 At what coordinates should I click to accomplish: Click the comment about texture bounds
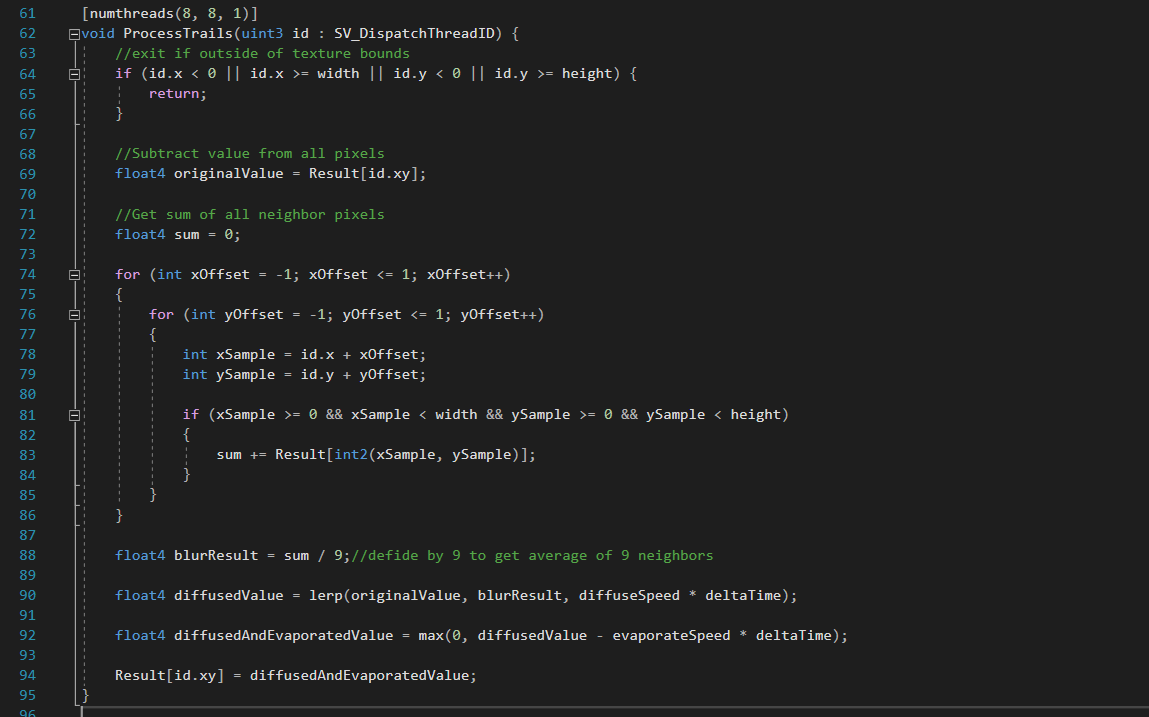[x=262, y=54]
